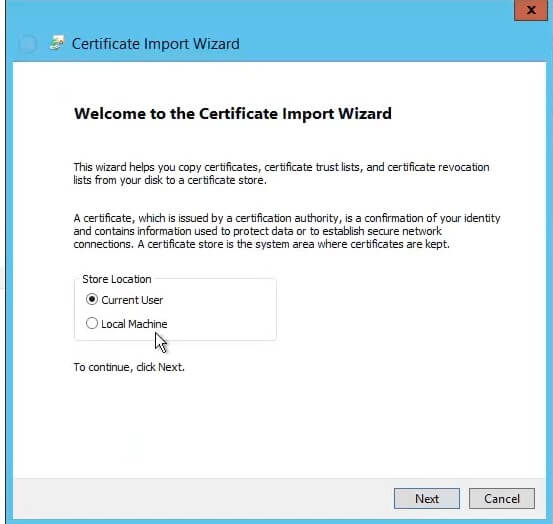Click the Cancel button
Viewport: 553px width, 524px height.
(502, 499)
